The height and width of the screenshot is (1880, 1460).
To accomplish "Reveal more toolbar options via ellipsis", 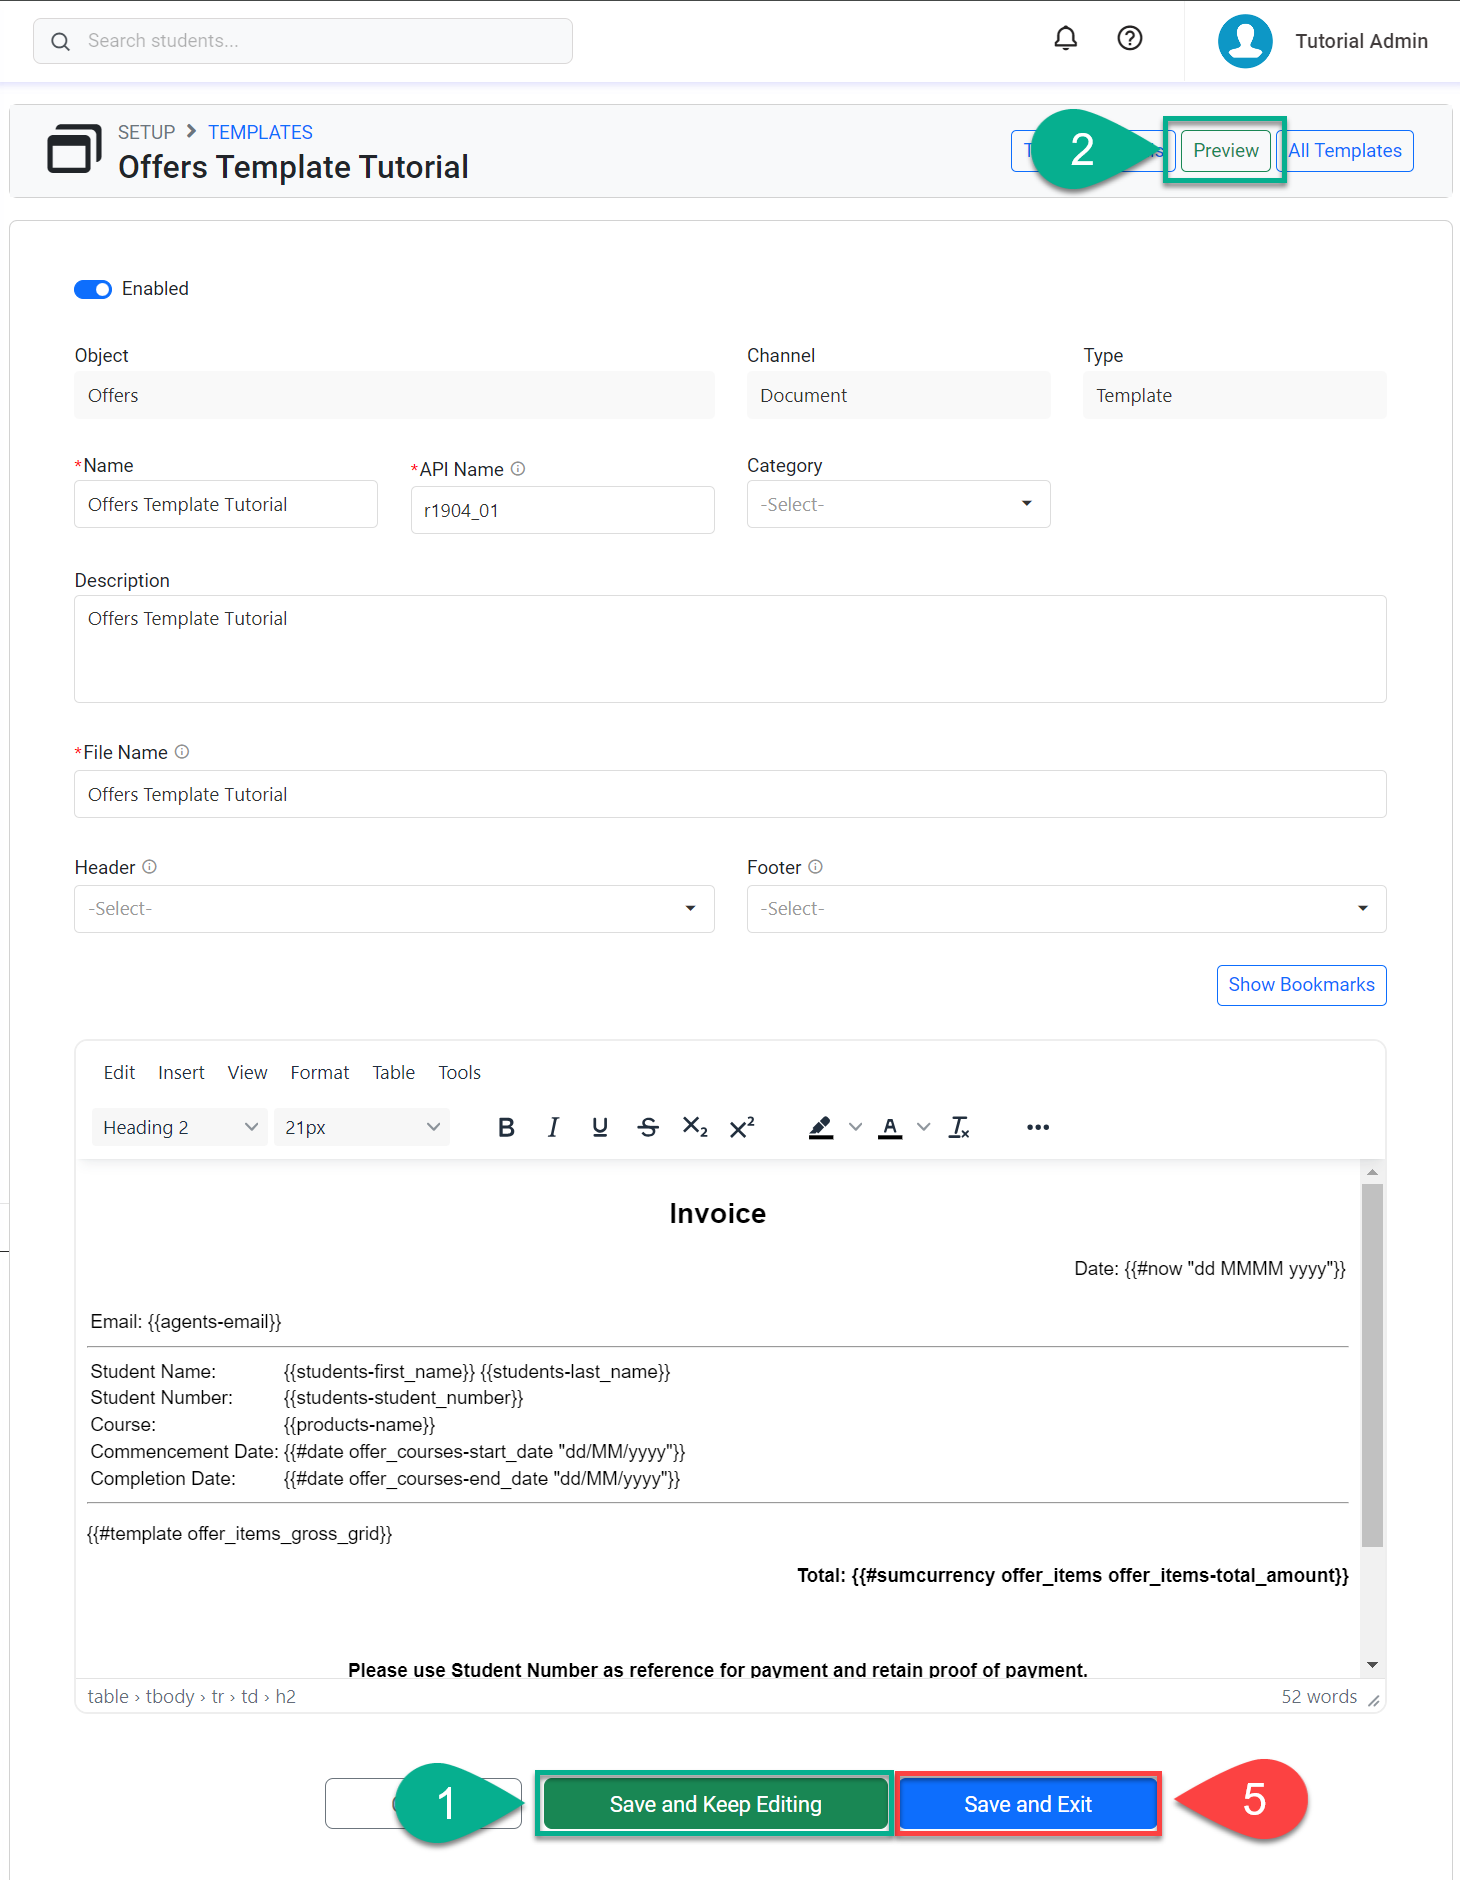I will pyautogui.click(x=1038, y=1127).
